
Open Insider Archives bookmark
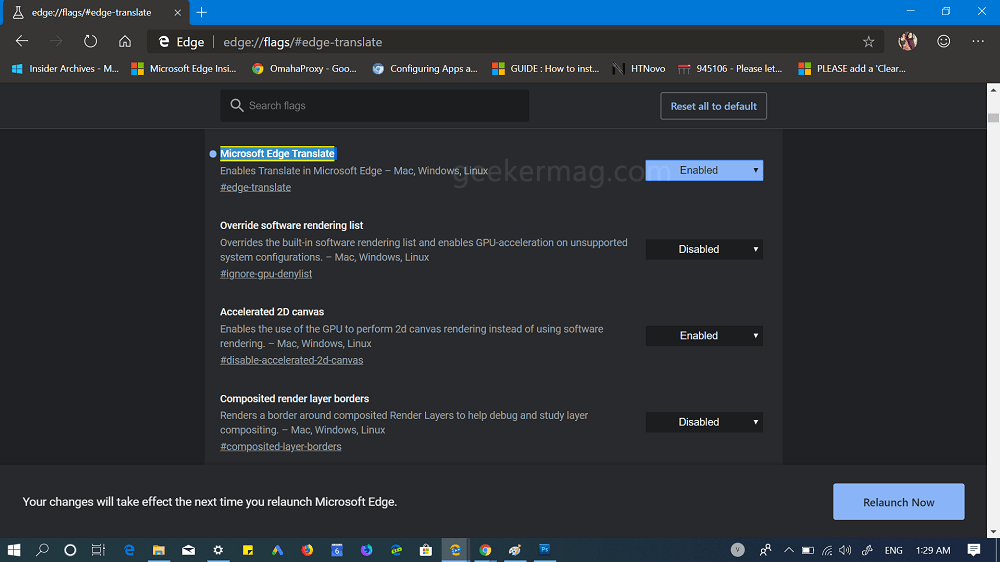[66, 68]
